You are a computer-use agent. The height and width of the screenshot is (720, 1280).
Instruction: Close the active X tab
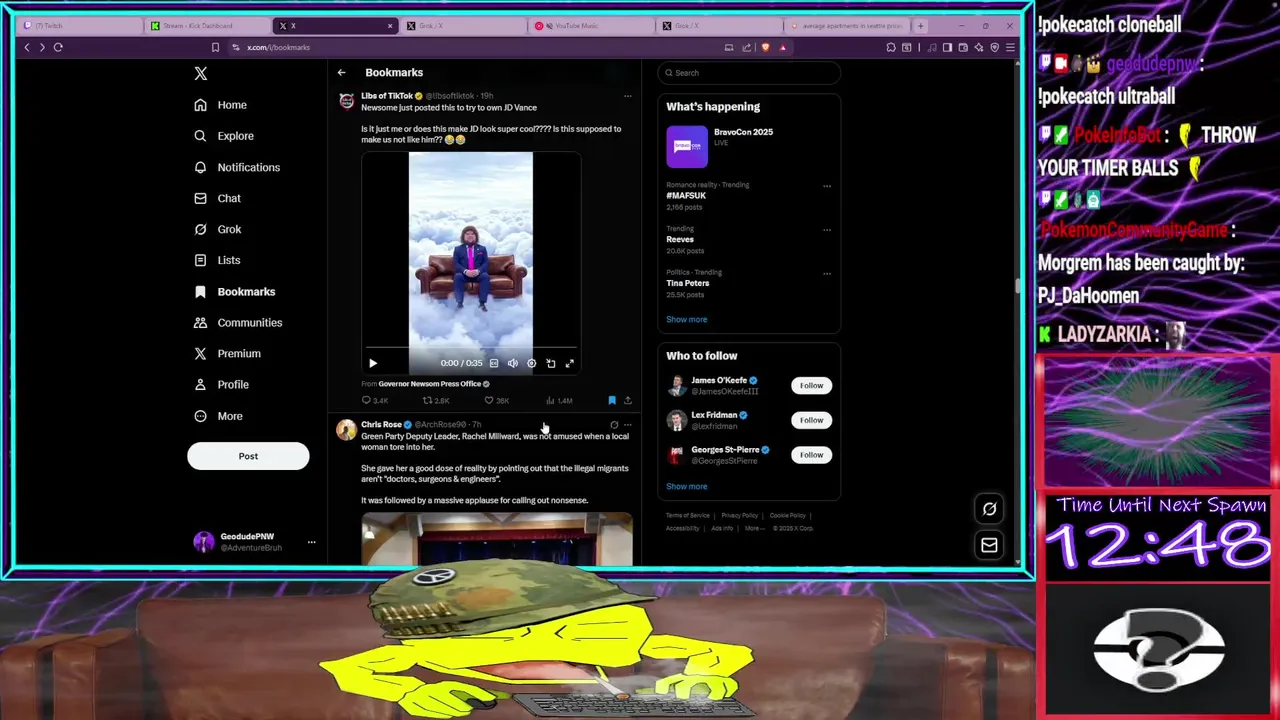(x=389, y=26)
